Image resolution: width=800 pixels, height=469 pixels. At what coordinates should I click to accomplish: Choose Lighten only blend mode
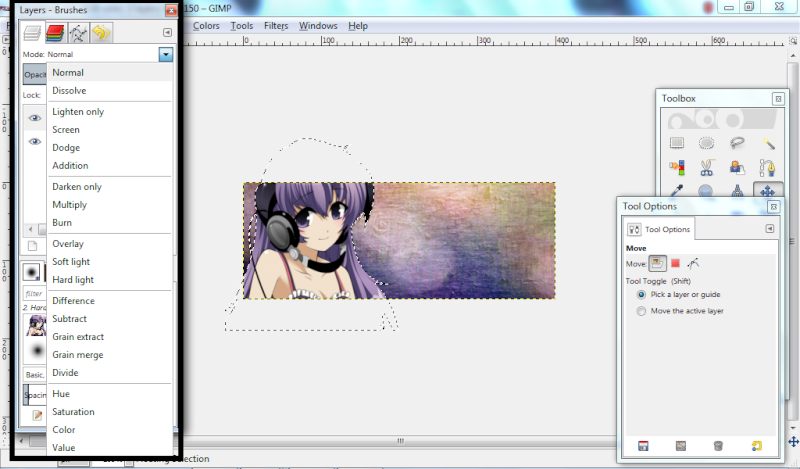coord(110,111)
